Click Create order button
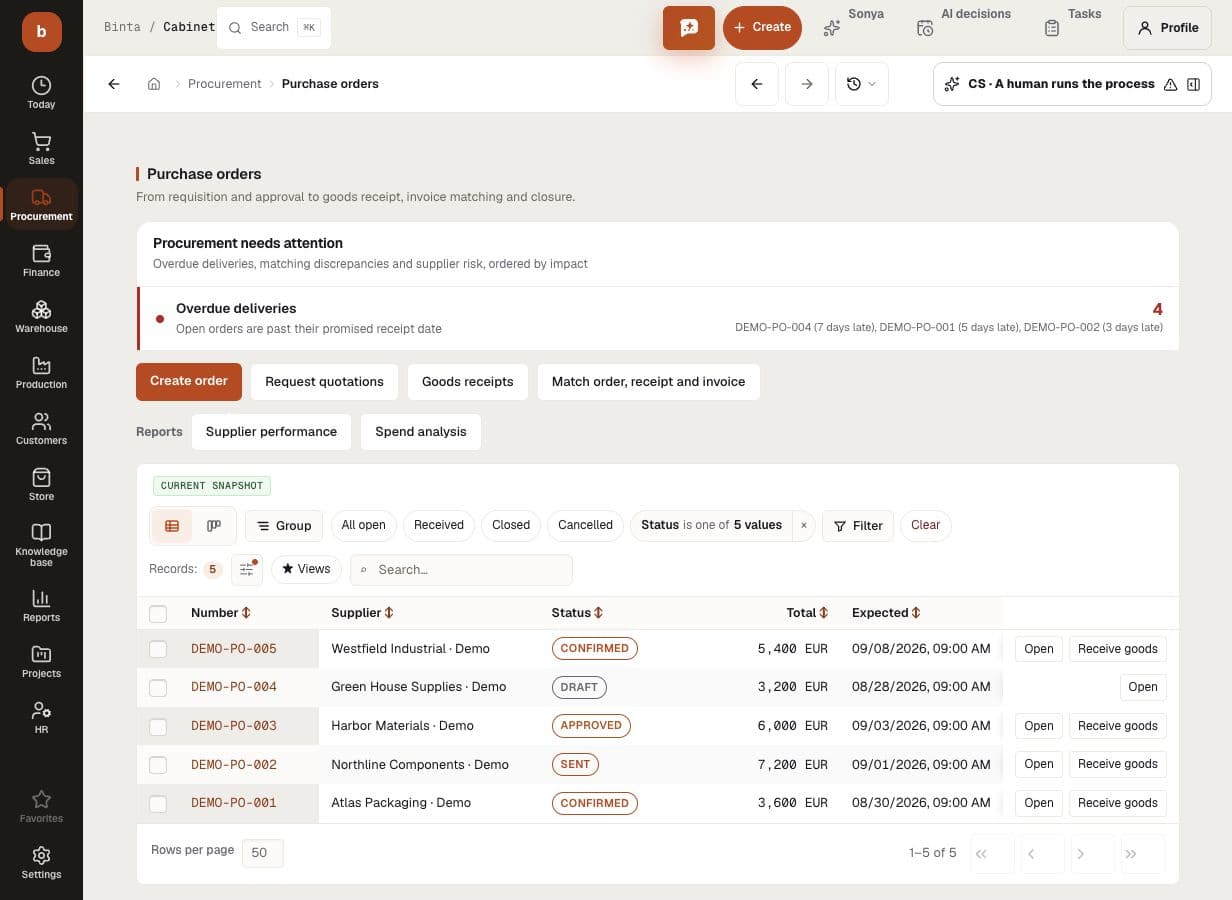The height and width of the screenshot is (900, 1232). (x=189, y=381)
